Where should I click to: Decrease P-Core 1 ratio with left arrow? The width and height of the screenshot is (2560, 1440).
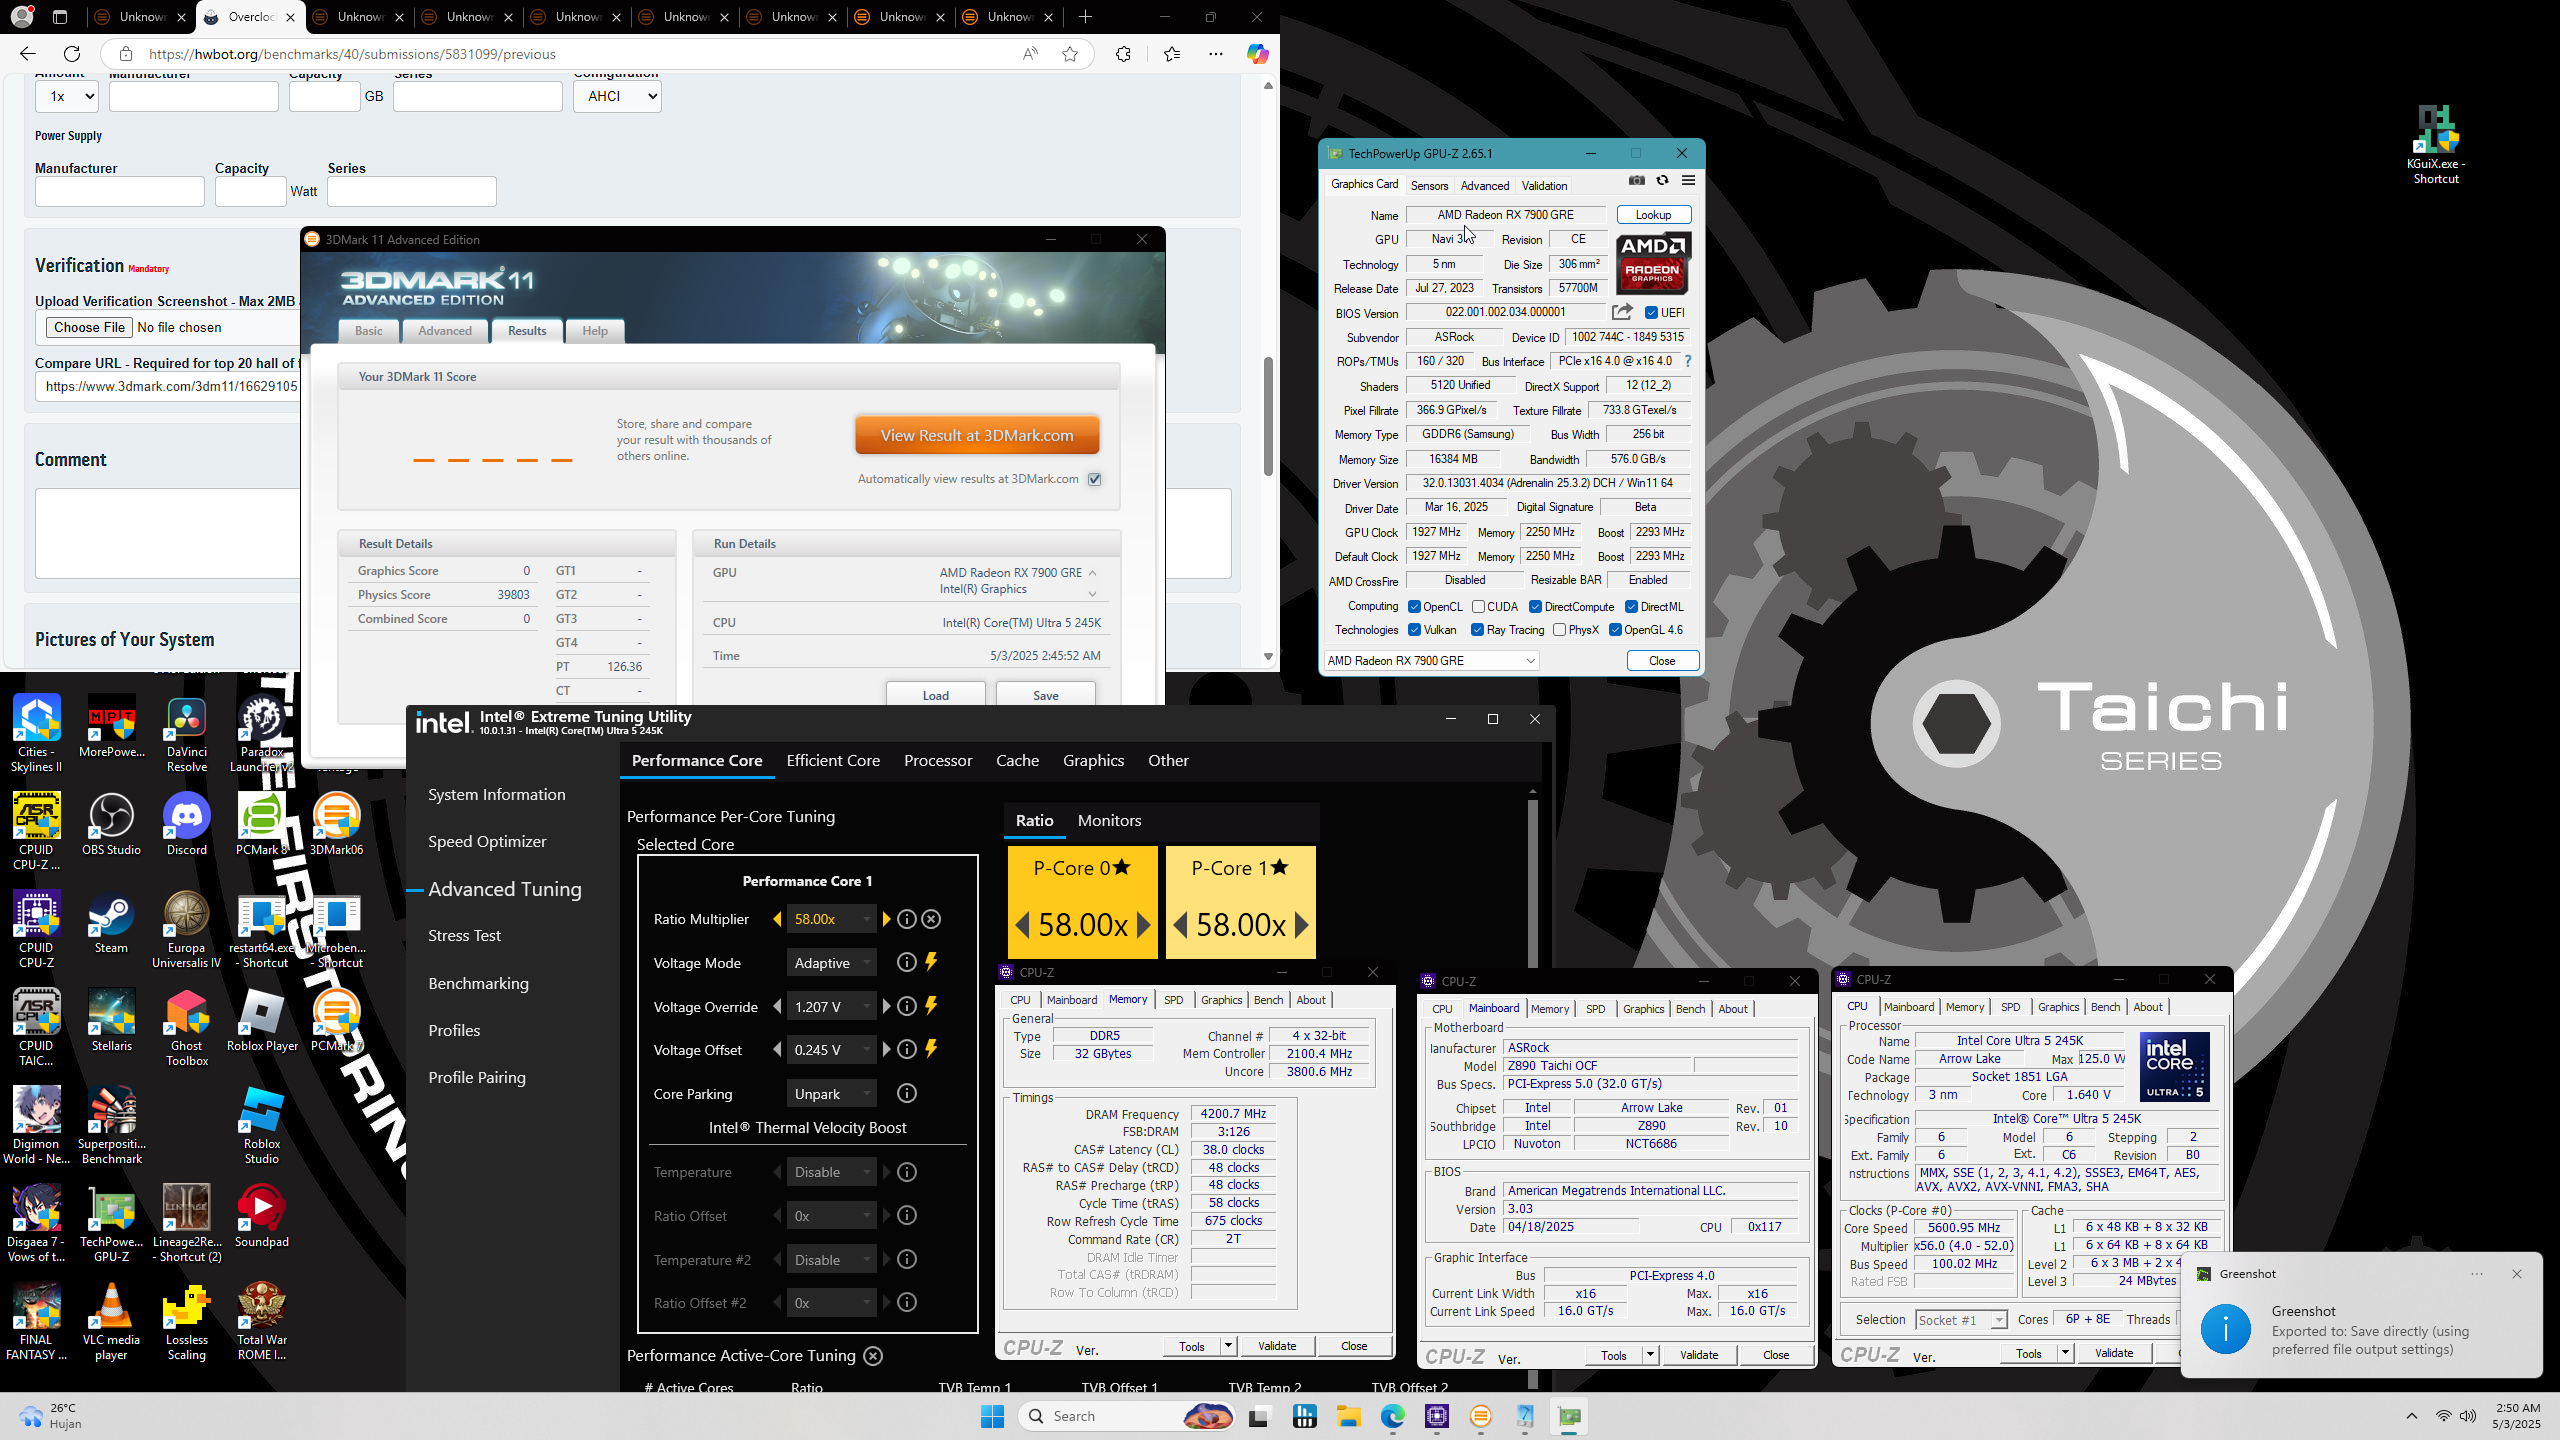click(1180, 925)
